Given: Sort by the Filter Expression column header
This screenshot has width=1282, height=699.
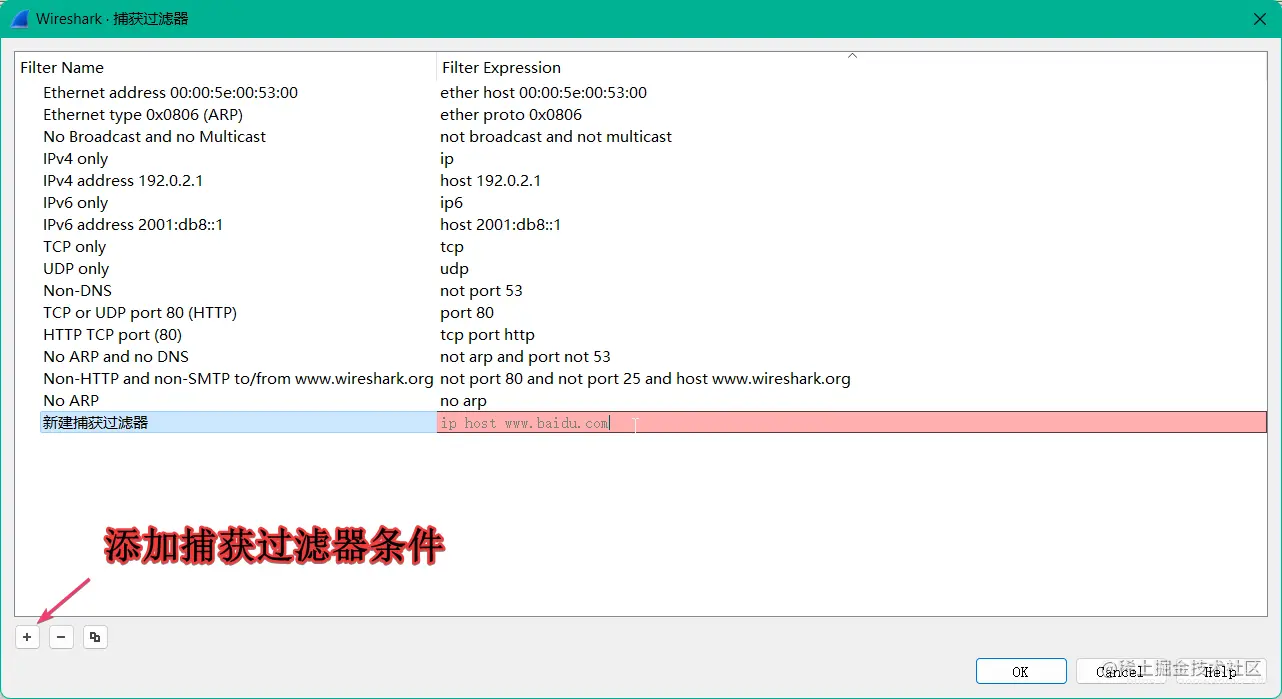Looking at the screenshot, I should (501, 68).
